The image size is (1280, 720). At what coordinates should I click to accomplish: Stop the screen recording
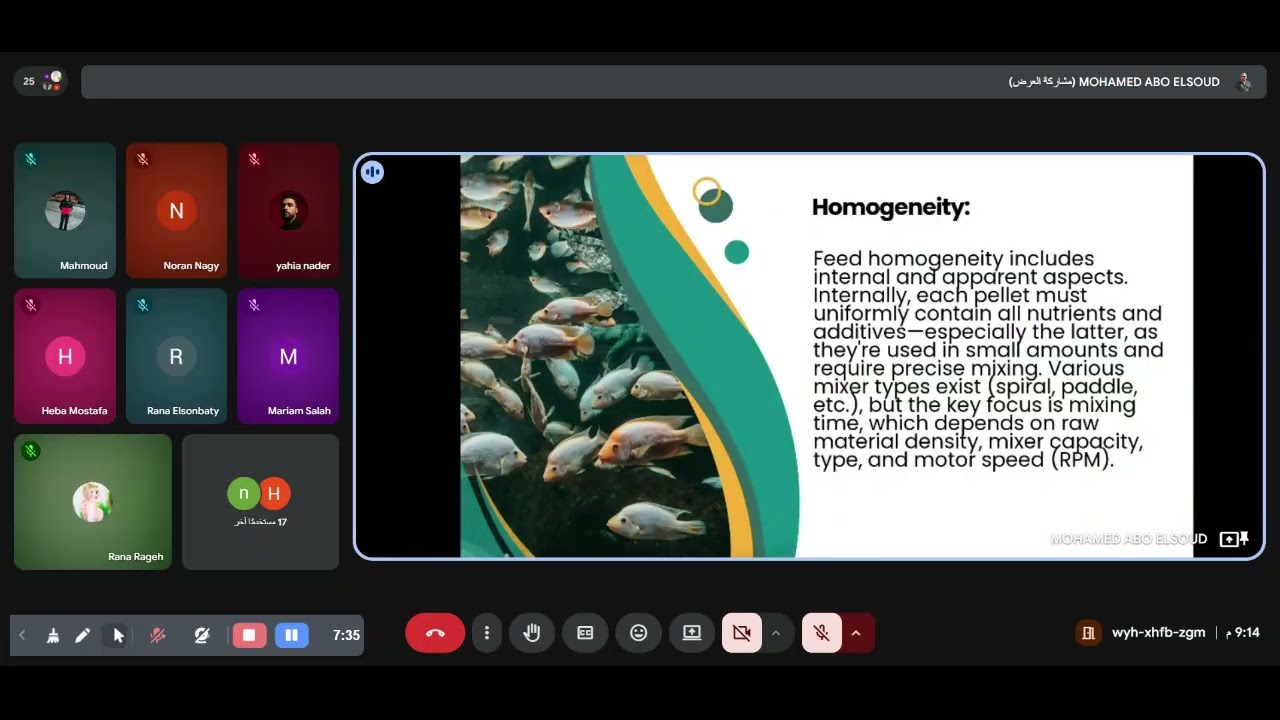coord(249,635)
